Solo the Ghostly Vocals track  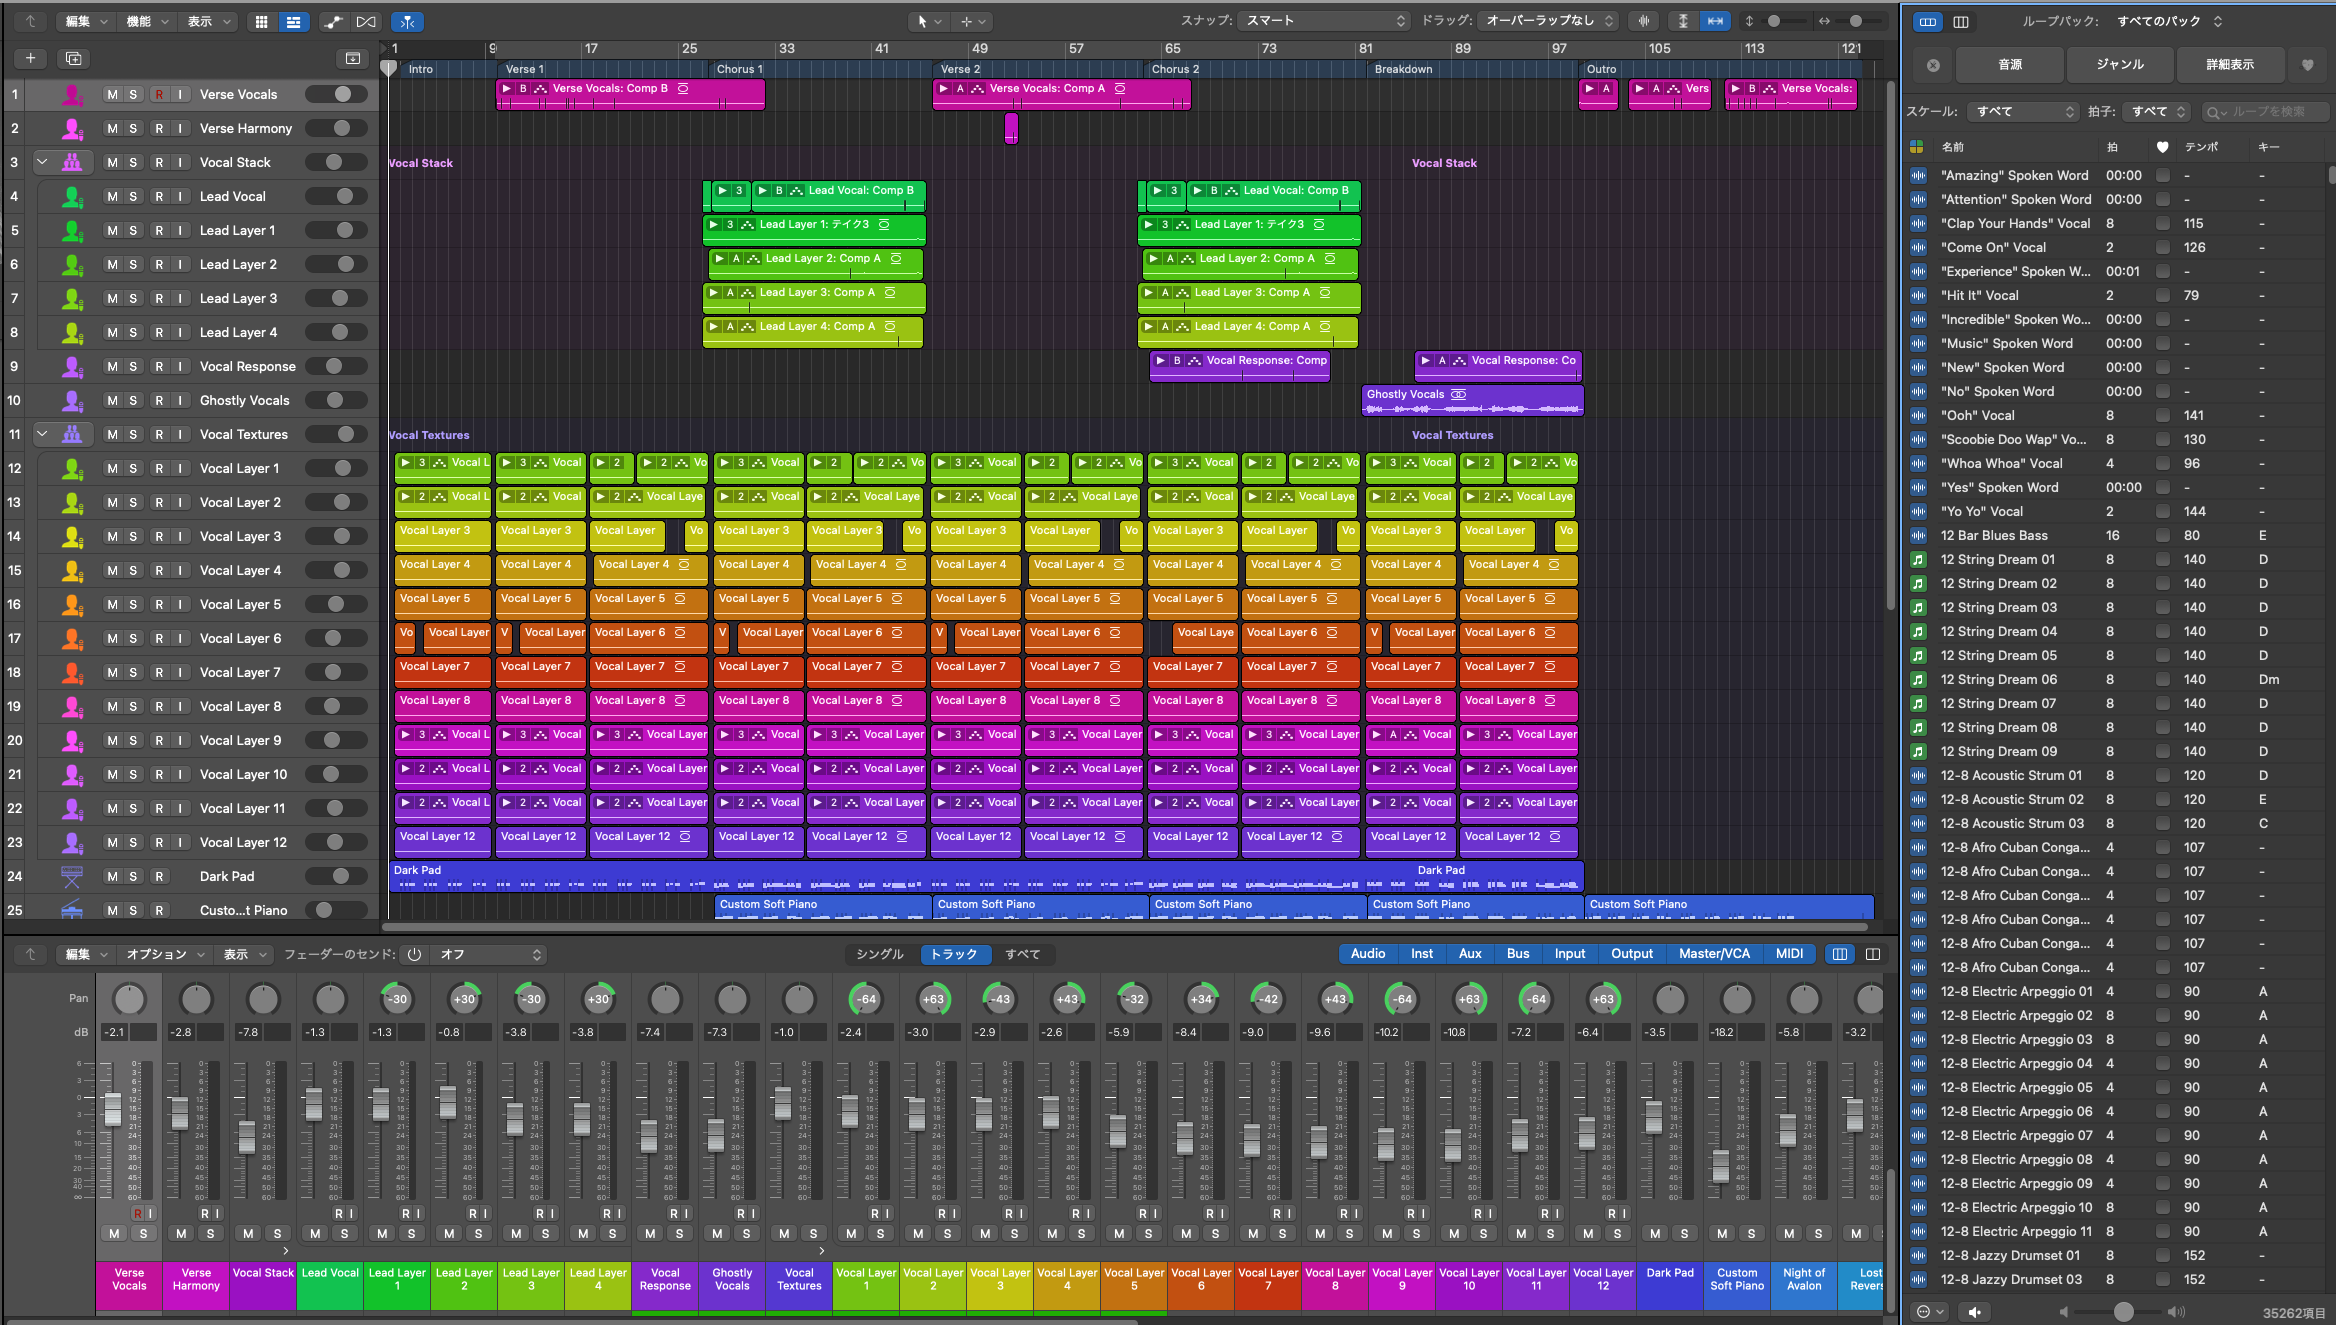click(x=133, y=399)
